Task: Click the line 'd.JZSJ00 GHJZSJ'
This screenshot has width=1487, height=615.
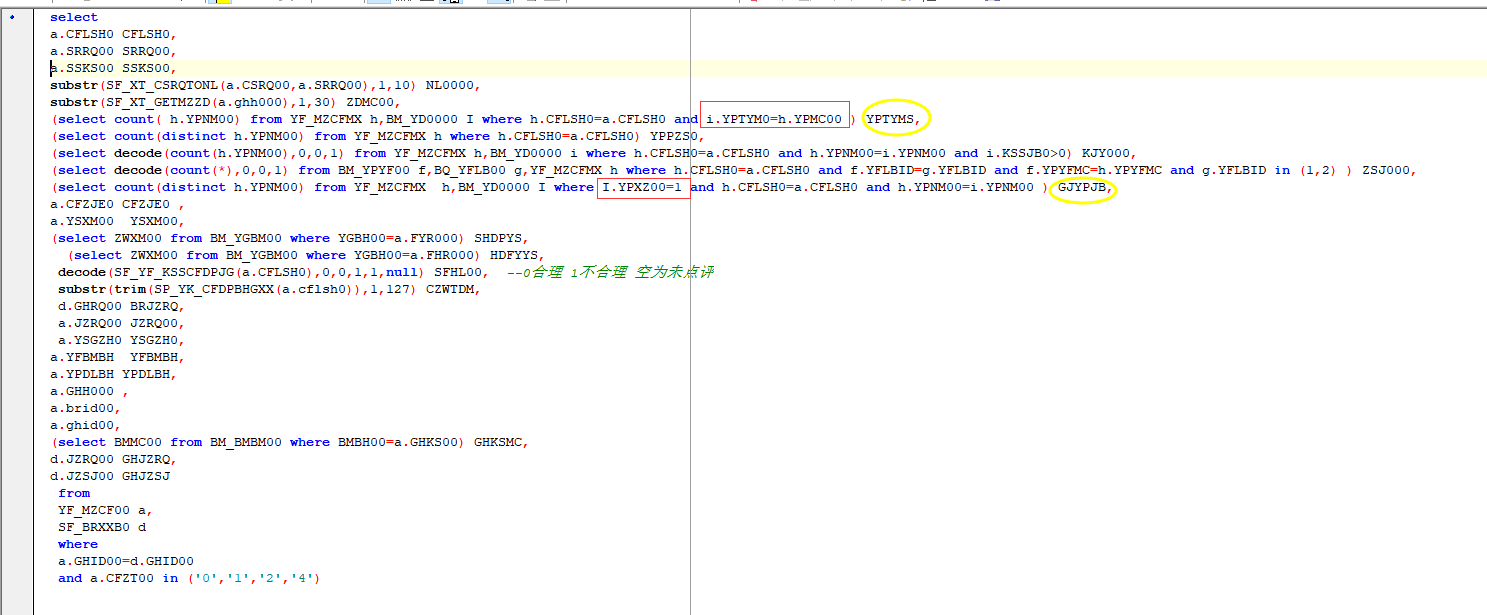Action: pos(109,476)
